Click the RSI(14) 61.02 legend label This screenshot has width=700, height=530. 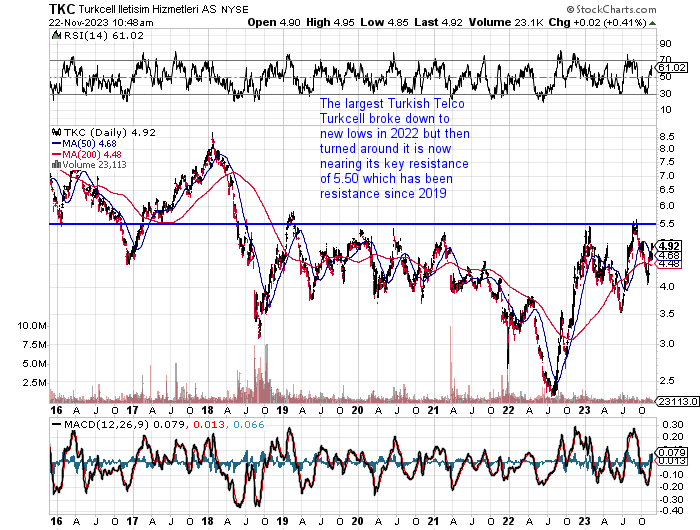coord(104,35)
